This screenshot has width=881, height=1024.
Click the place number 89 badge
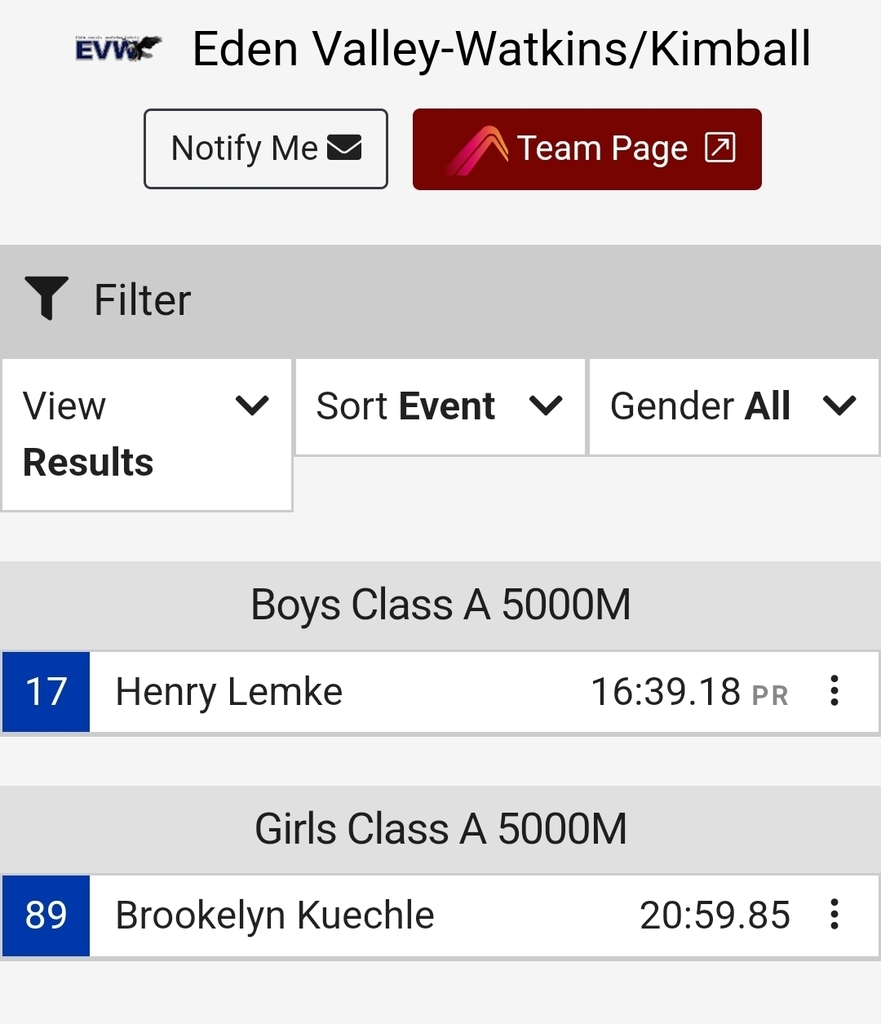pyautogui.click(x=46, y=915)
